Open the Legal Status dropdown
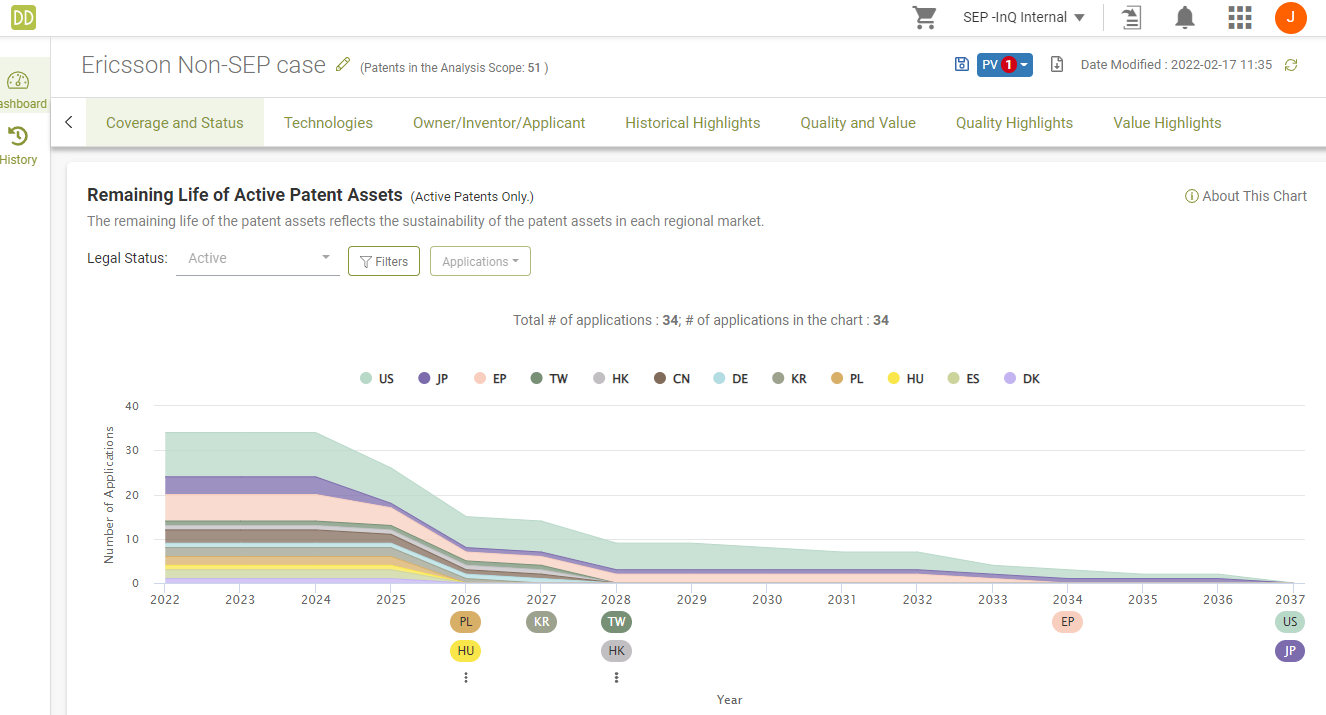1326x715 pixels. click(x=258, y=258)
